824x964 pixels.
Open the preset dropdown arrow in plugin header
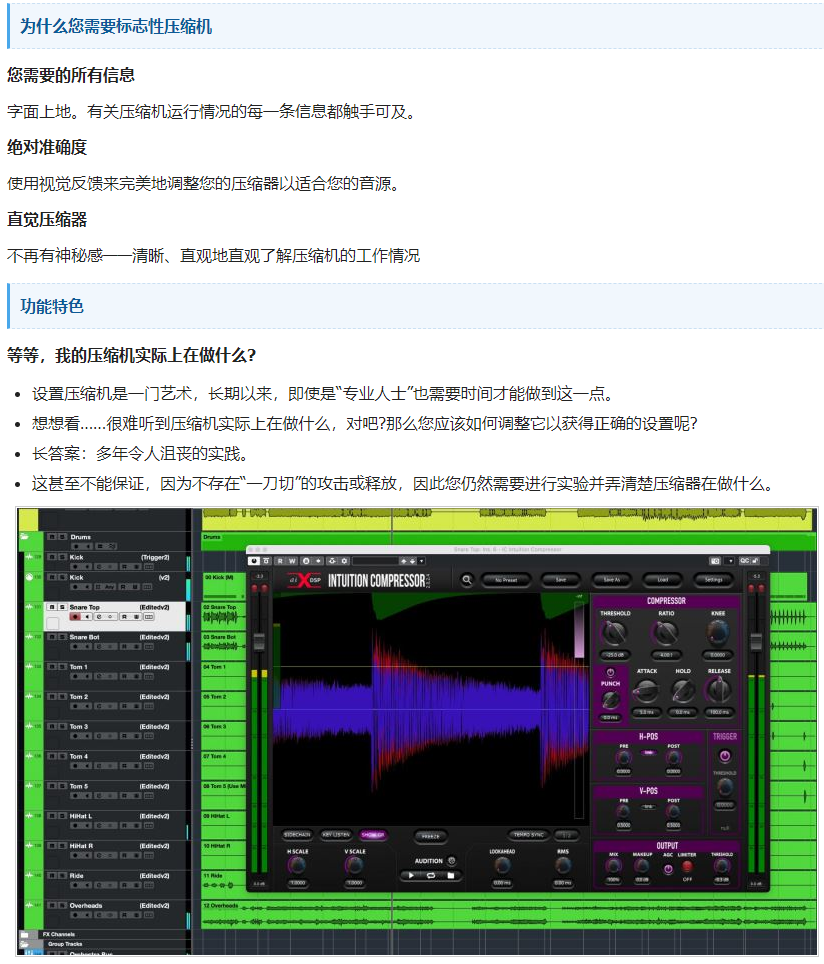tap(422, 561)
